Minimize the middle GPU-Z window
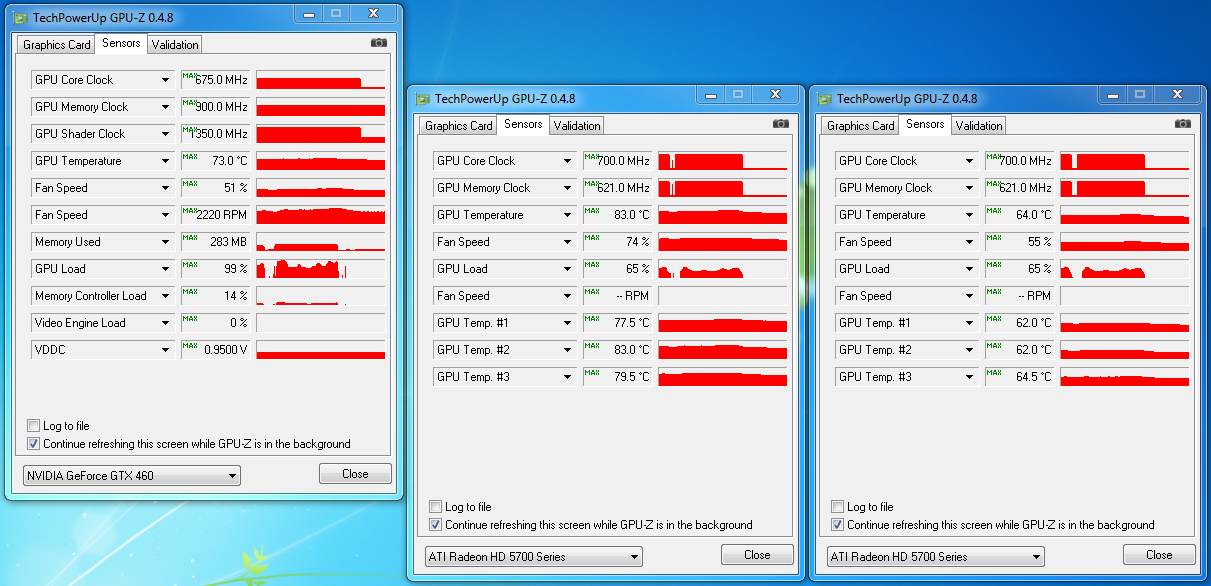The width and height of the screenshot is (1211, 586). [709, 95]
